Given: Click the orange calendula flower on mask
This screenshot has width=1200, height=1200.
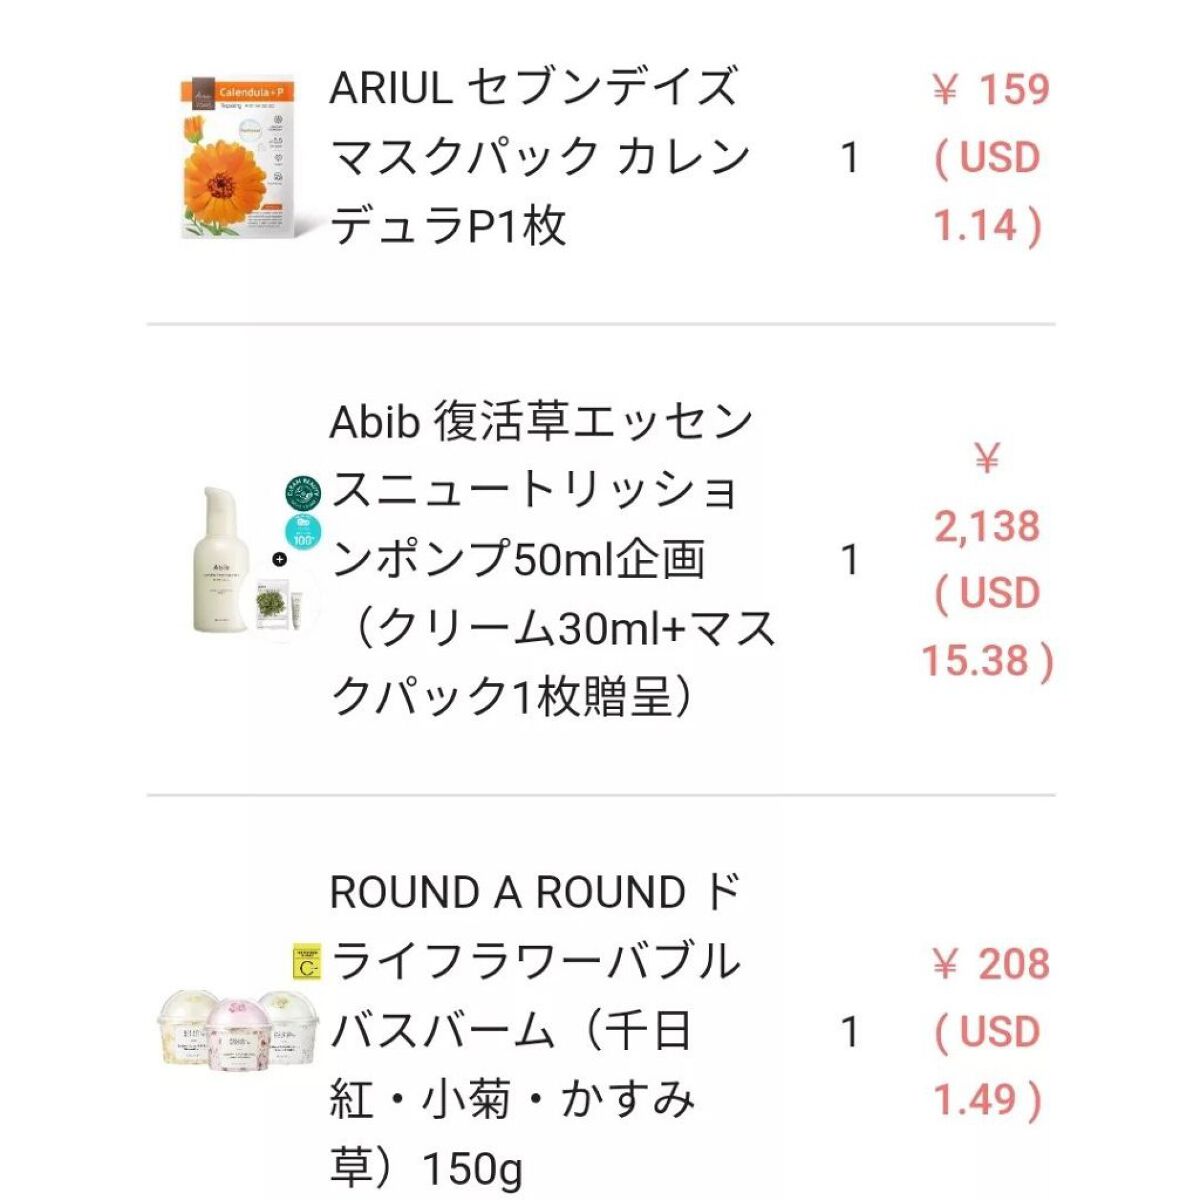Looking at the screenshot, I should 232,175.
